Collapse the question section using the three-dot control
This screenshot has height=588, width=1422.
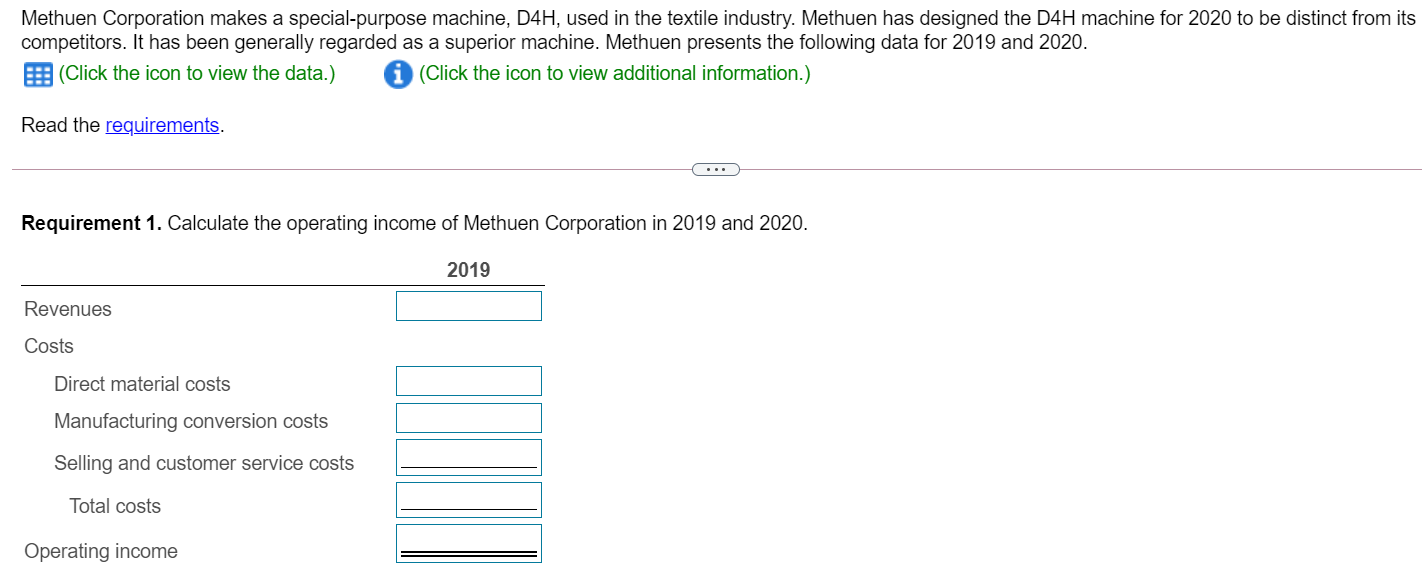pyautogui.click(x=715, y=168)
